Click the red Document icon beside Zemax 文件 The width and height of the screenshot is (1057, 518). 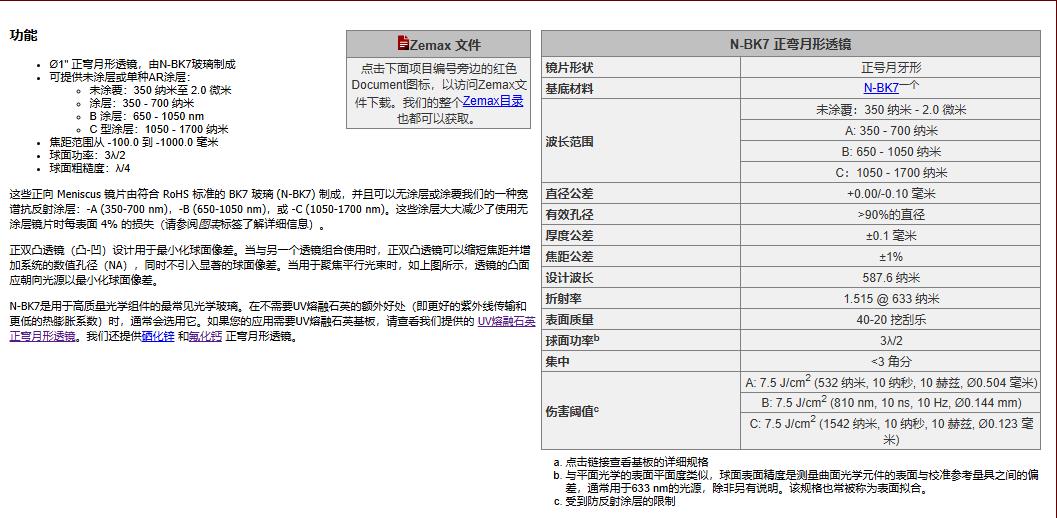pos(403,44)
